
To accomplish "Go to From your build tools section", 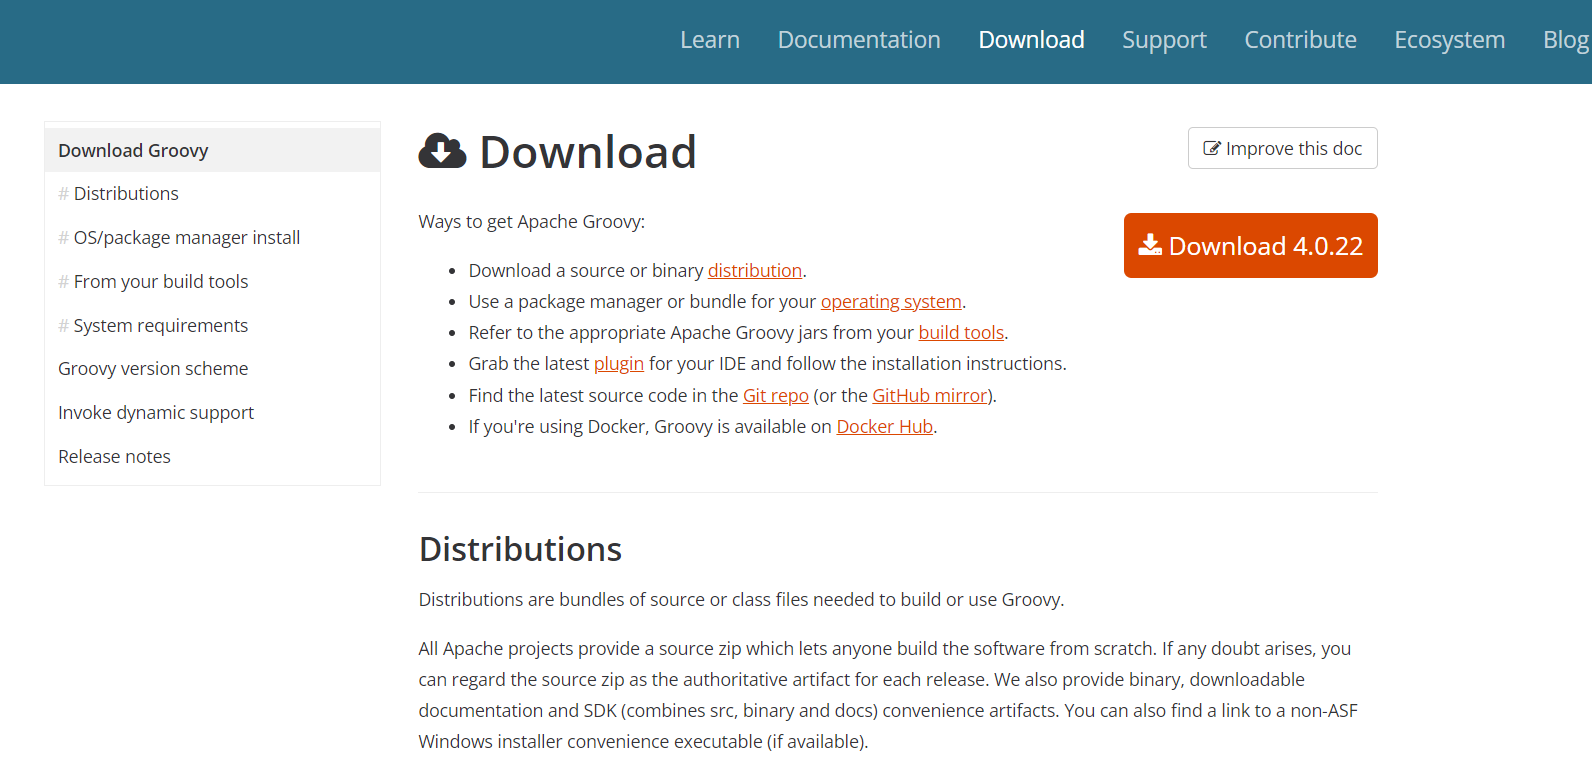I will coord(160,282).
